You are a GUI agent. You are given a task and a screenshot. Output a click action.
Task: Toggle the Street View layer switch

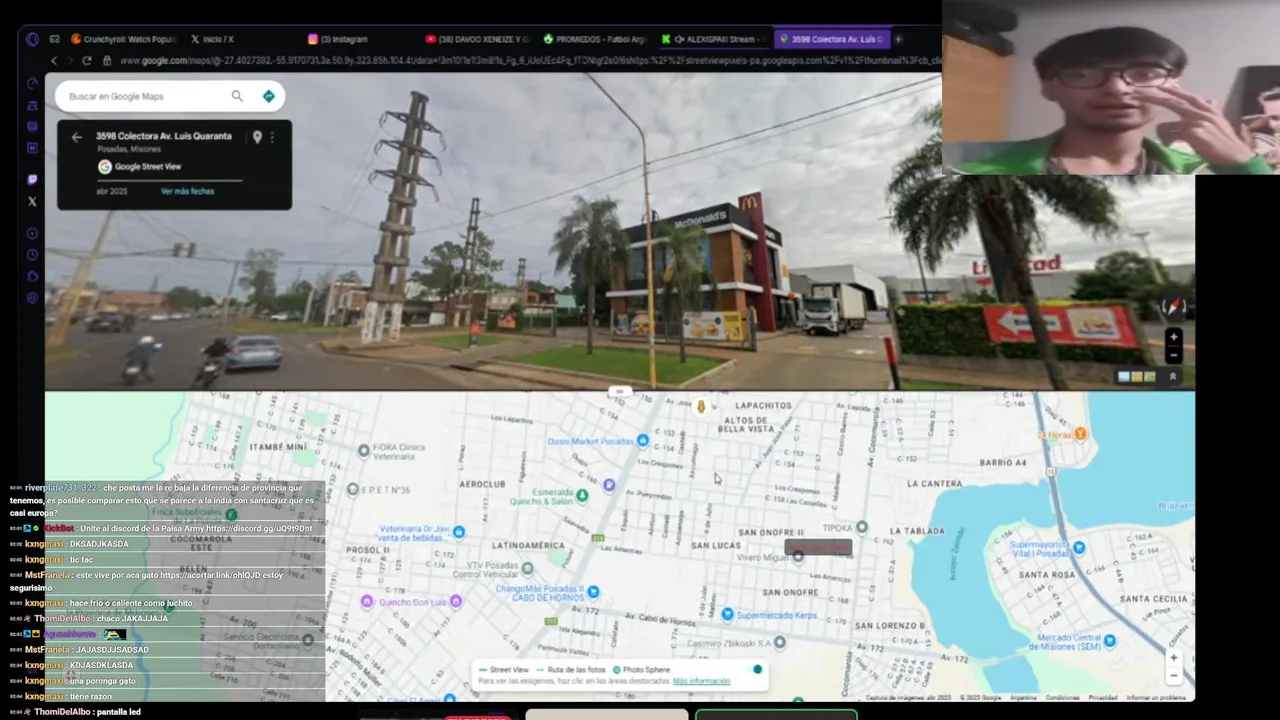pos(755,670)
